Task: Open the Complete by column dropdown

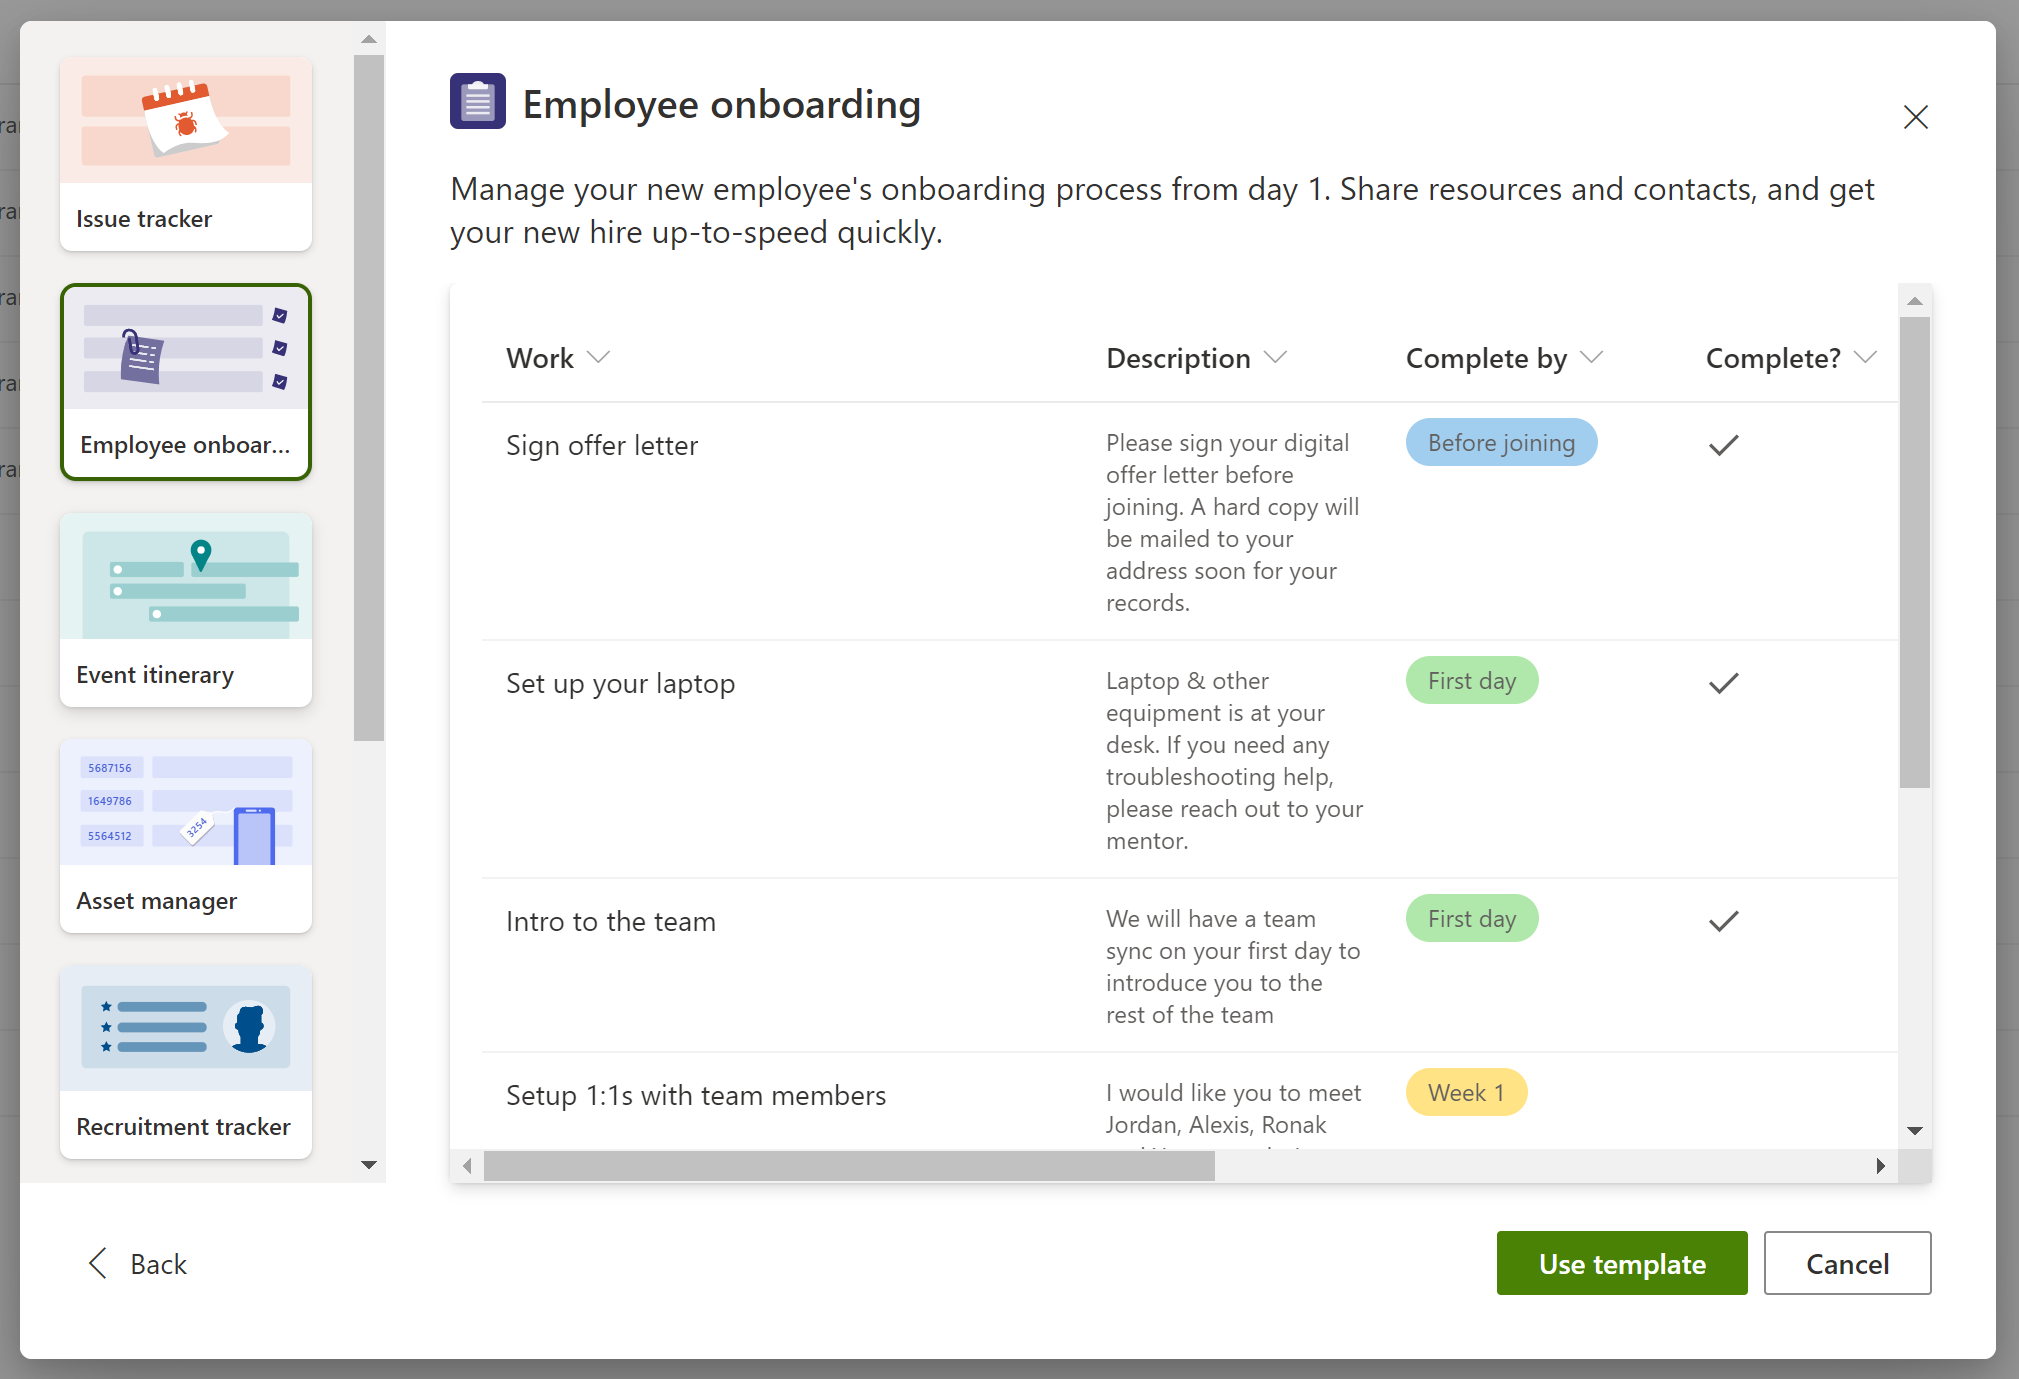Action: pos(1591,358)
